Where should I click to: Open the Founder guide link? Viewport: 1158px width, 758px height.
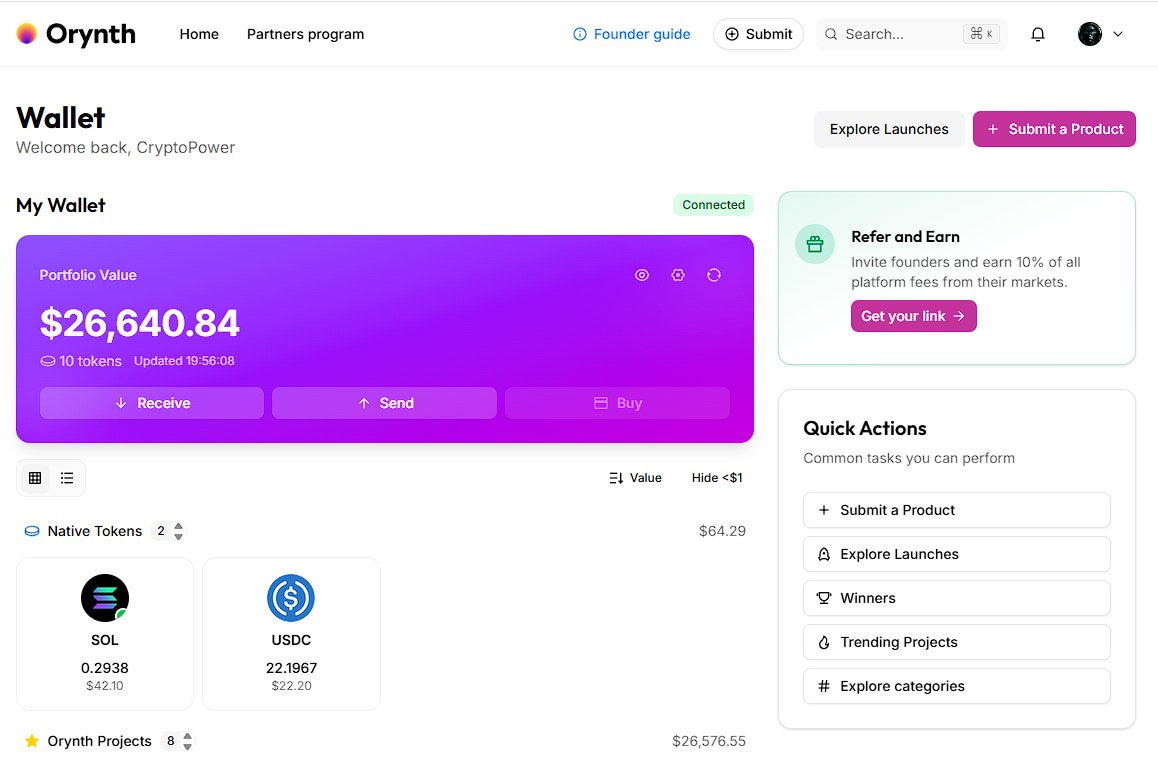click(631, 34)
